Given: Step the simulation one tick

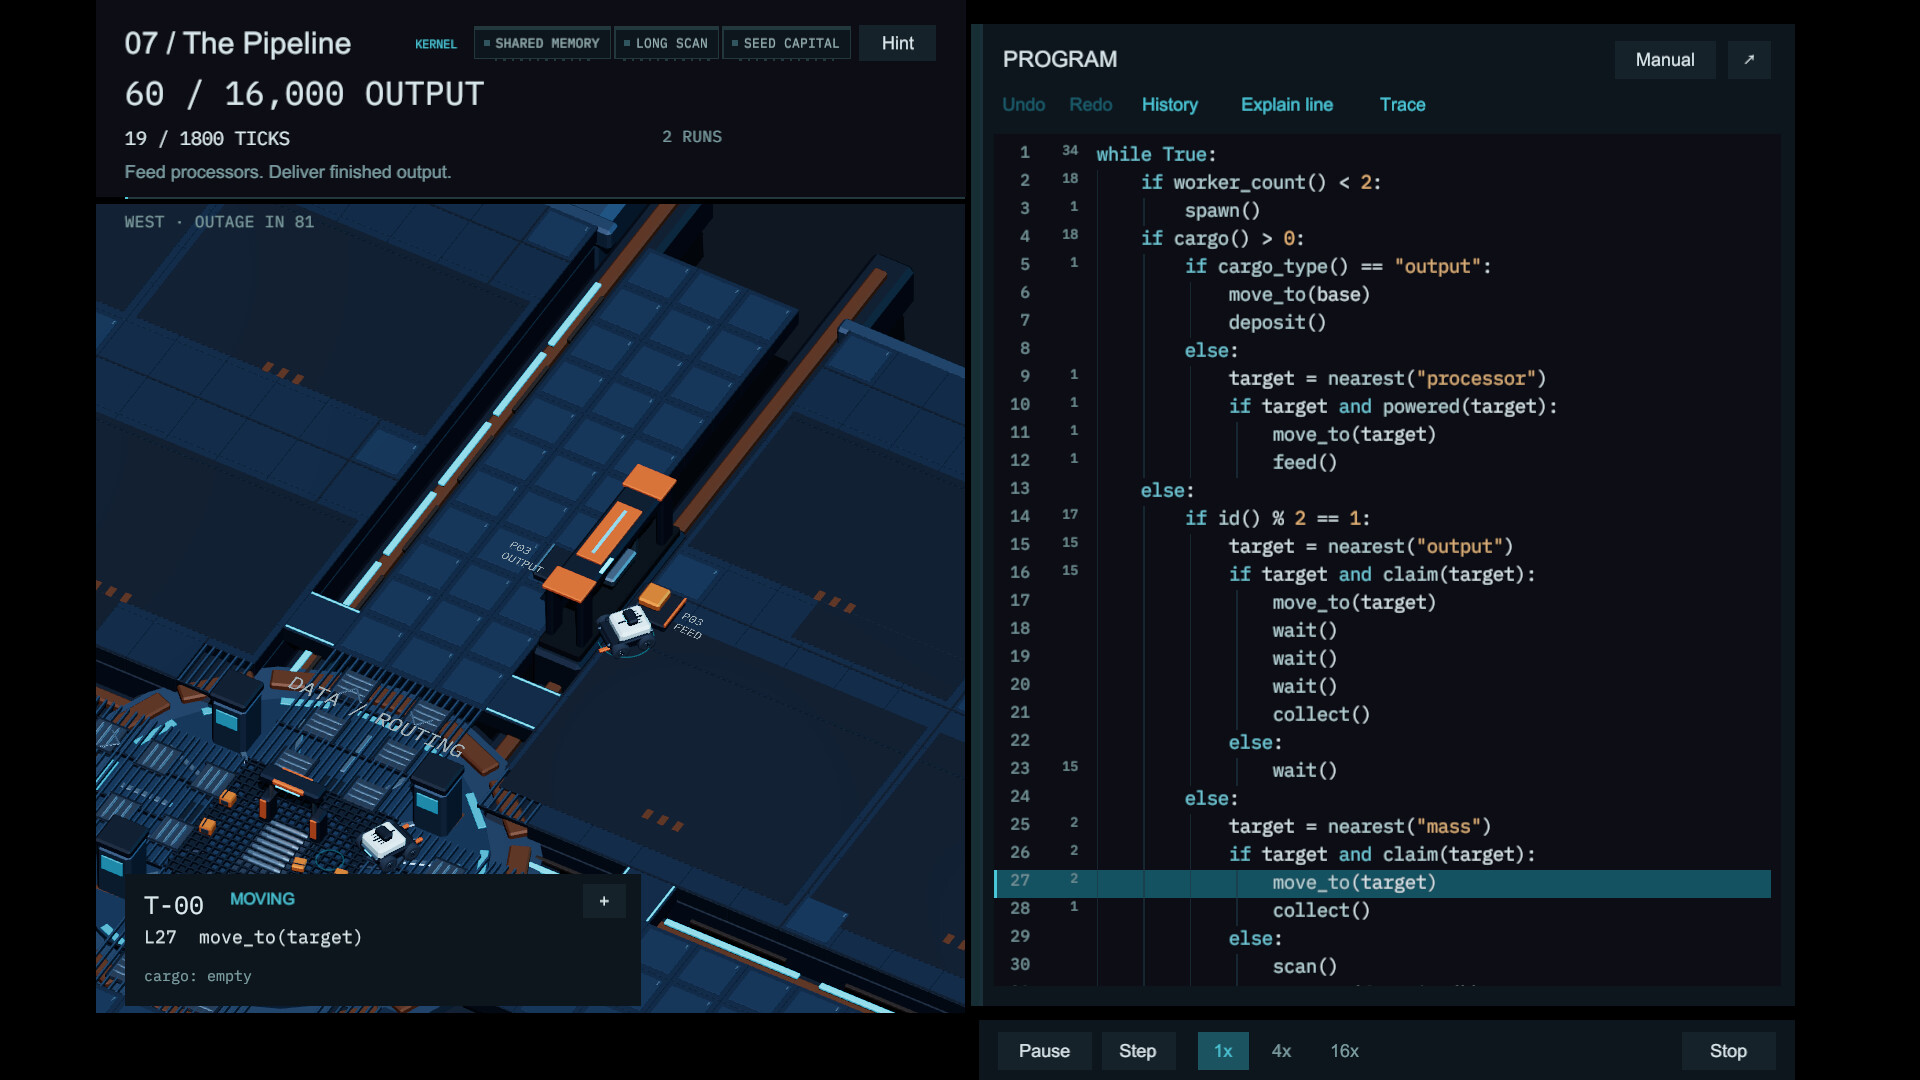Looking at the screenshot, I should coord(1137,1051).
